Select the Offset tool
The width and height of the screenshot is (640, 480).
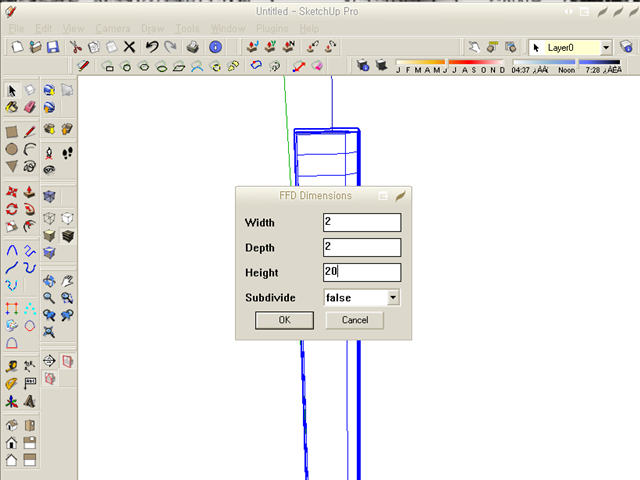(x=30, y=226)
